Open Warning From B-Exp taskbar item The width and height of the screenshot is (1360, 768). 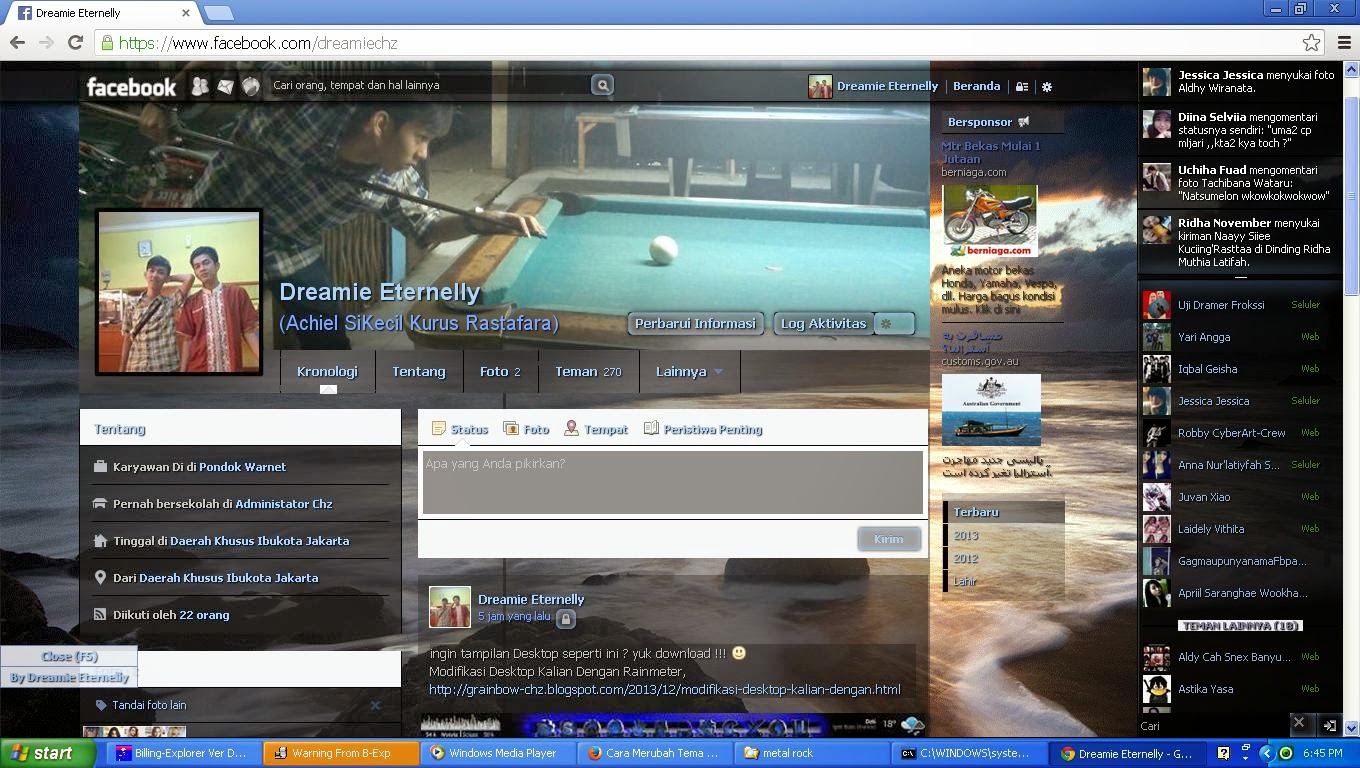click(340, 753)
